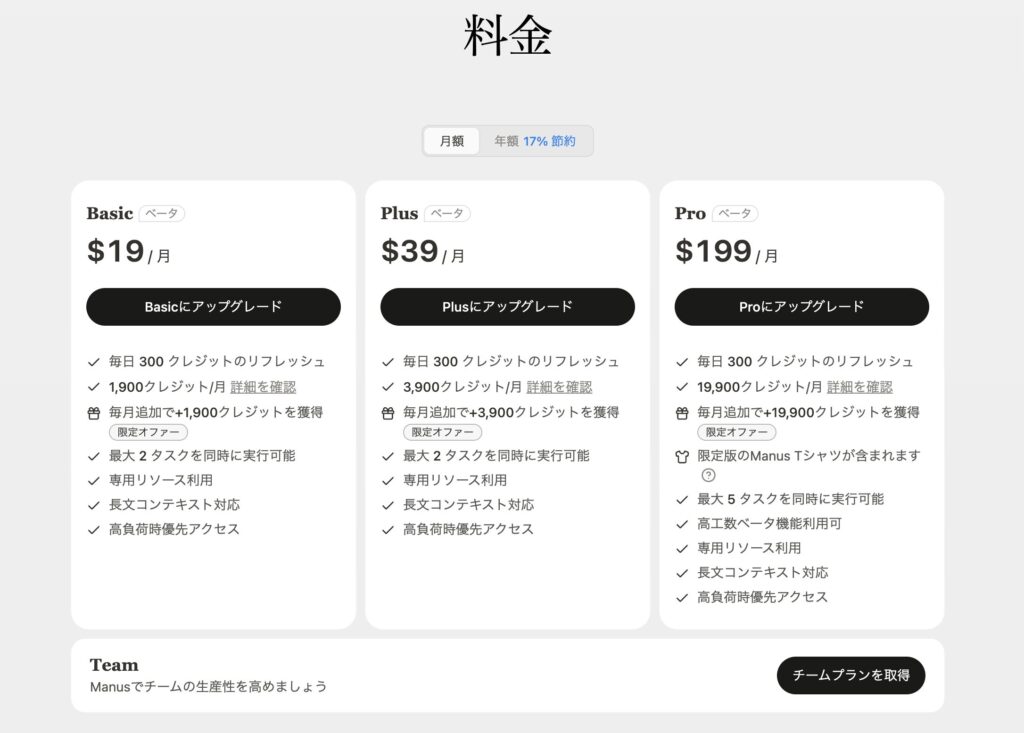Click 最大 5 タスクを同時に実行可能 text

click(x=790, y=500)
